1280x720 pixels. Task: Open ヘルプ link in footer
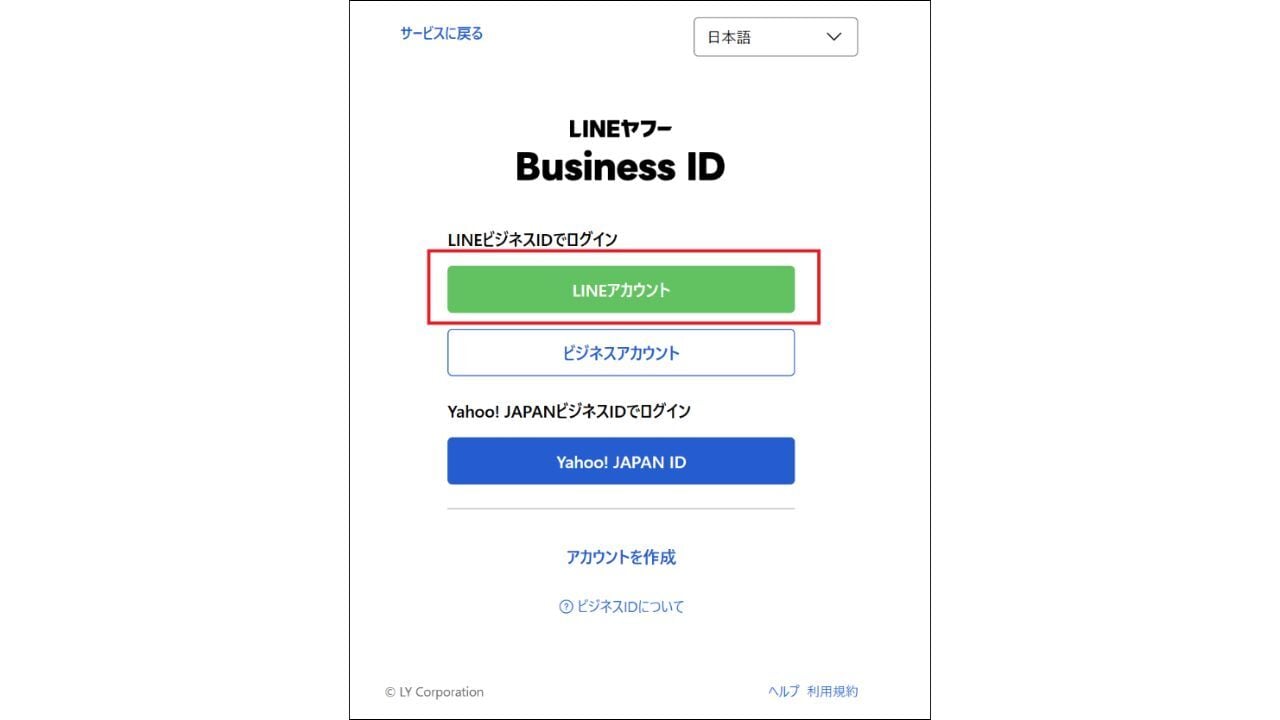(x=783, y=692)
